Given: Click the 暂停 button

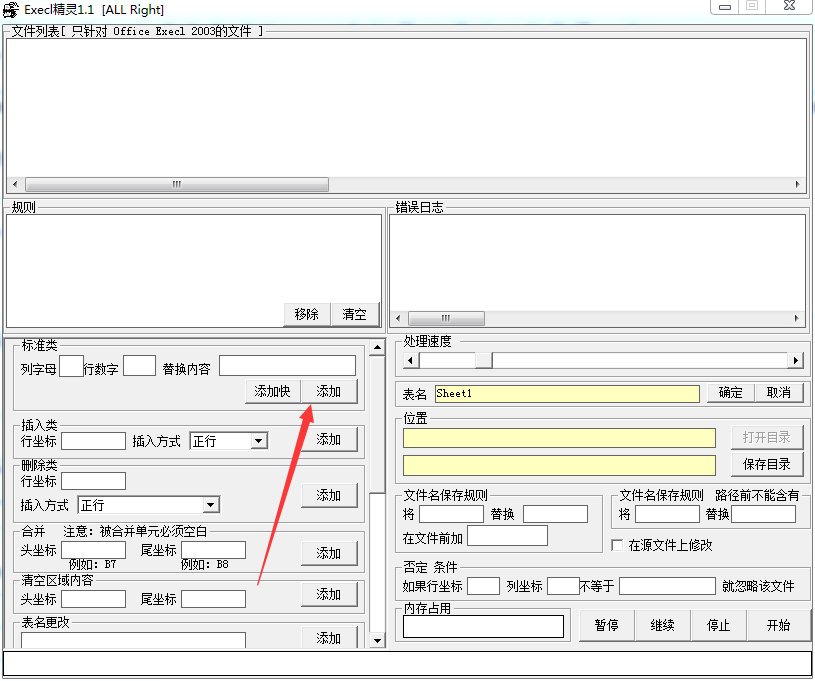Looking at the screenshot, I should click(607, 625).
